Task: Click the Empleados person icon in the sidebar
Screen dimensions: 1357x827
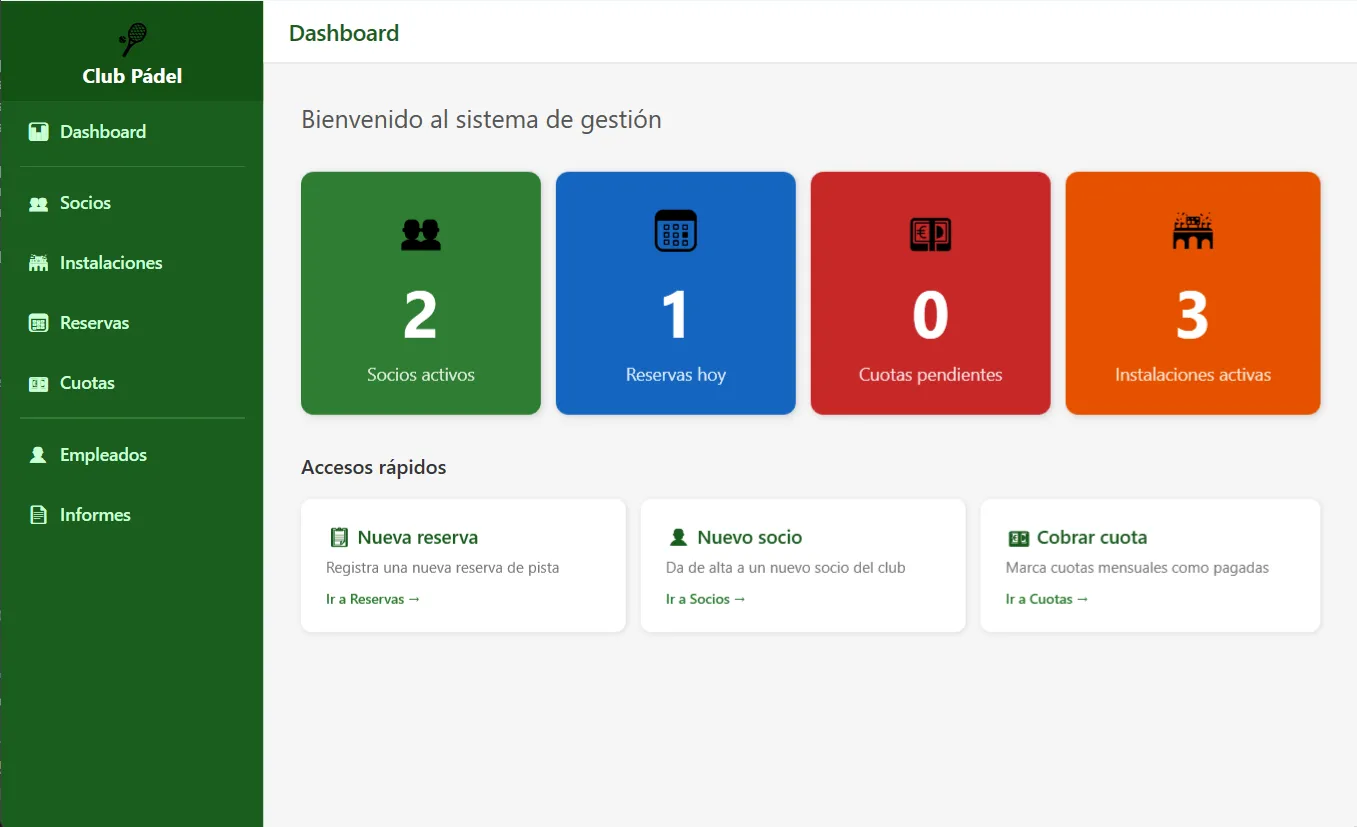Action: [x=38, y=455]
